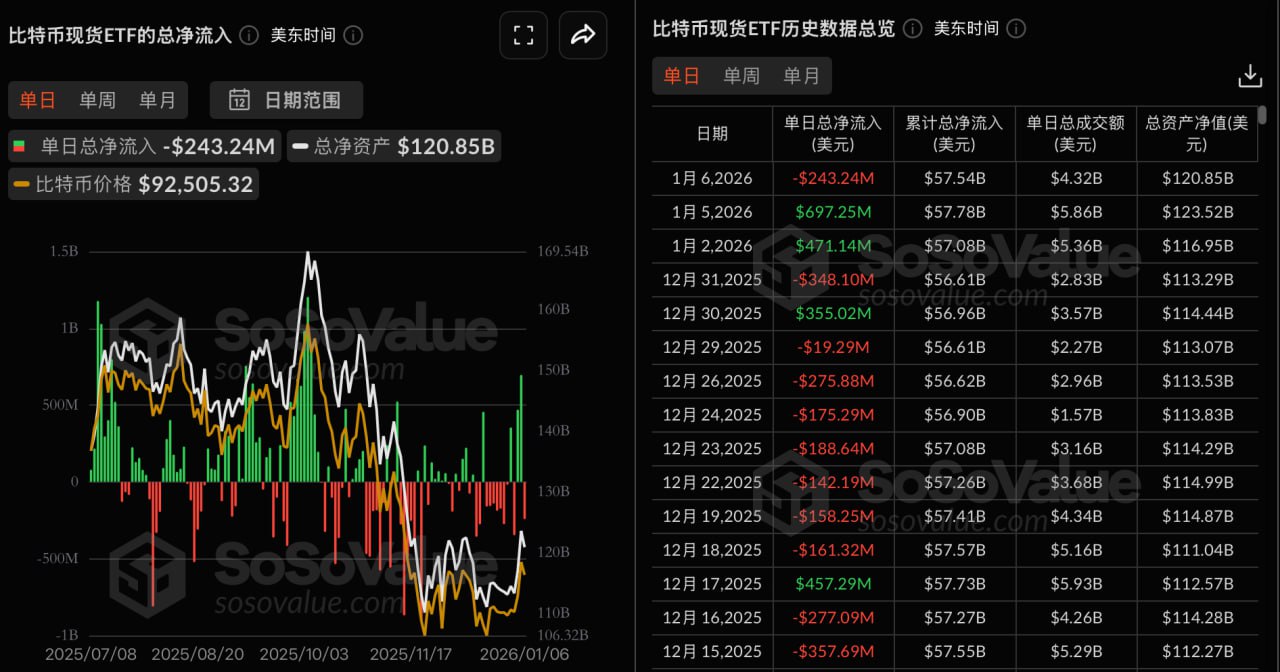The height and width of the screenshot is (672, 1280).
Task: Download the ETF historical data table
Action: point(1250,76)
